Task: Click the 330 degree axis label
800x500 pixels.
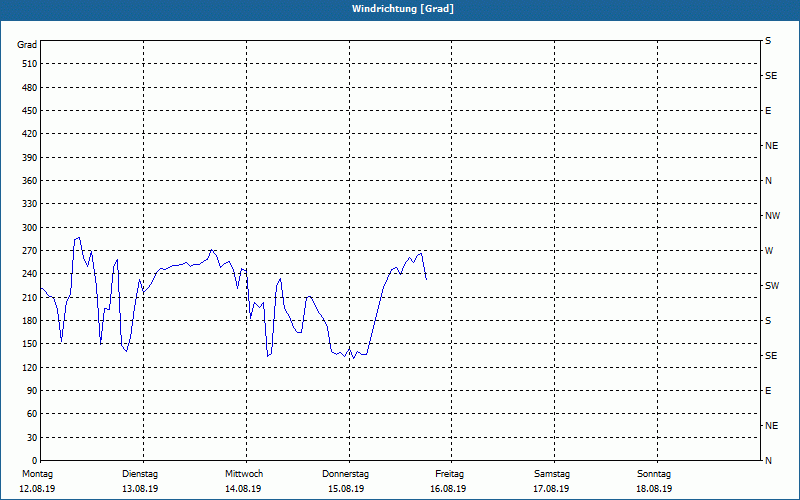Action: pos(29,204)
